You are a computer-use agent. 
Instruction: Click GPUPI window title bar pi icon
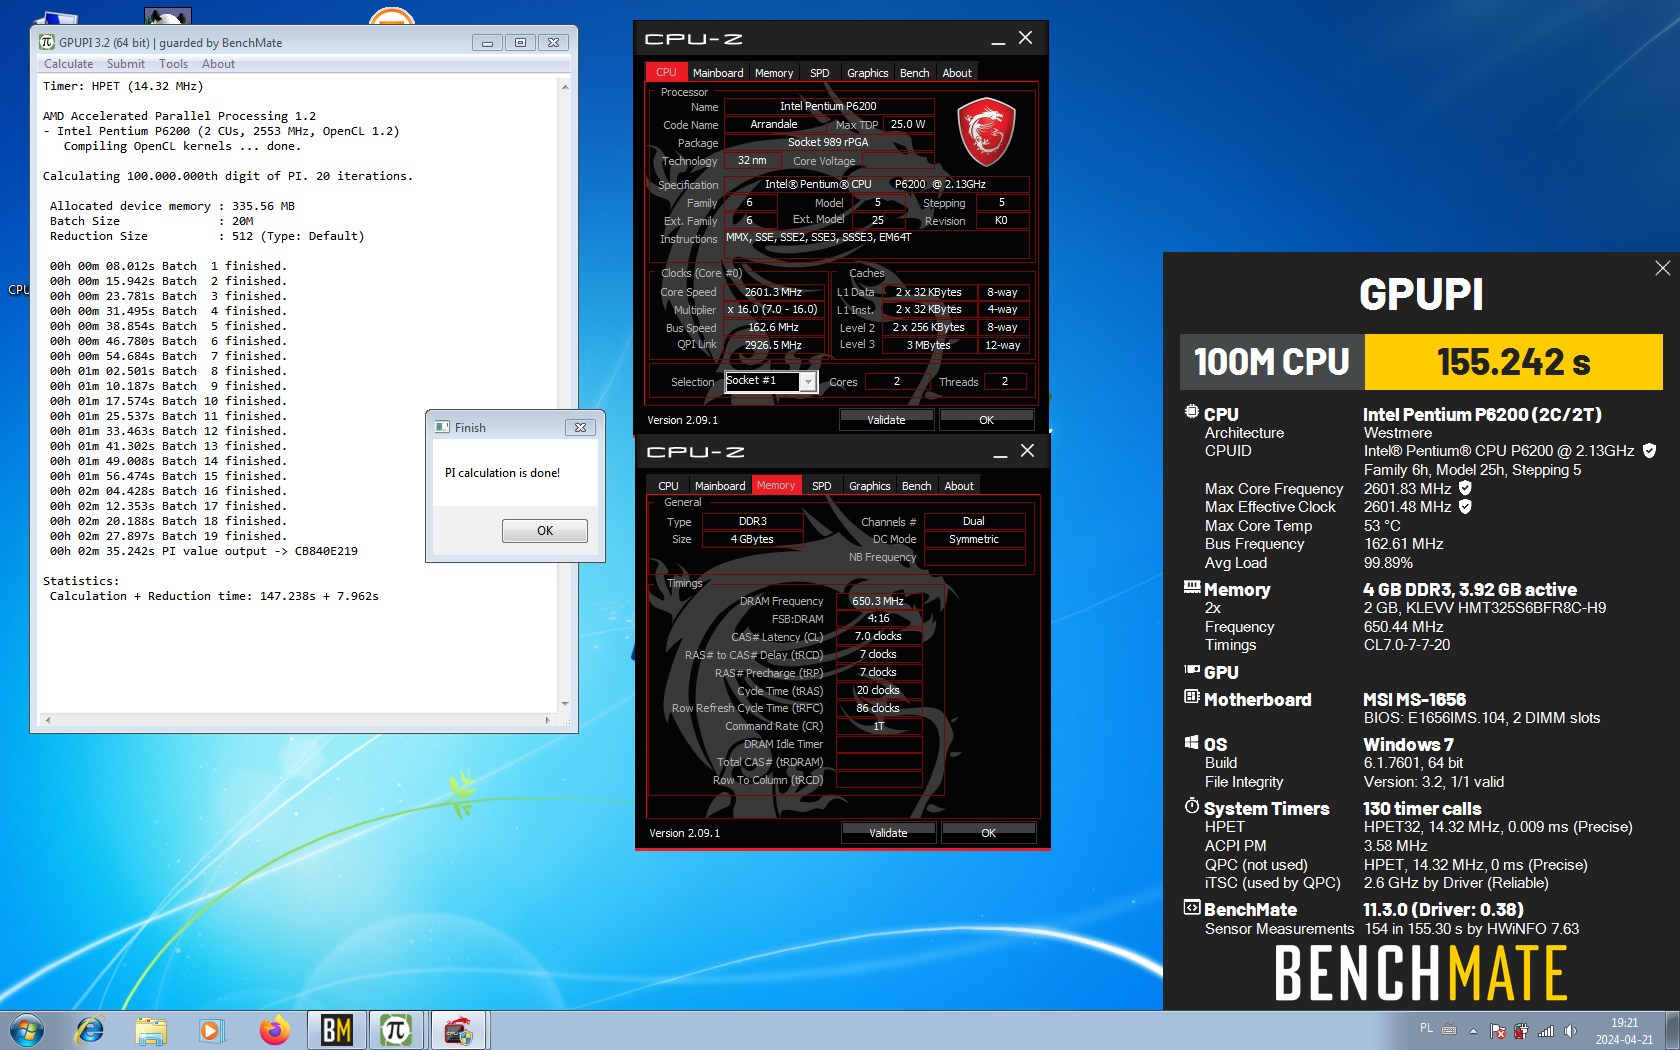(47, 42)
